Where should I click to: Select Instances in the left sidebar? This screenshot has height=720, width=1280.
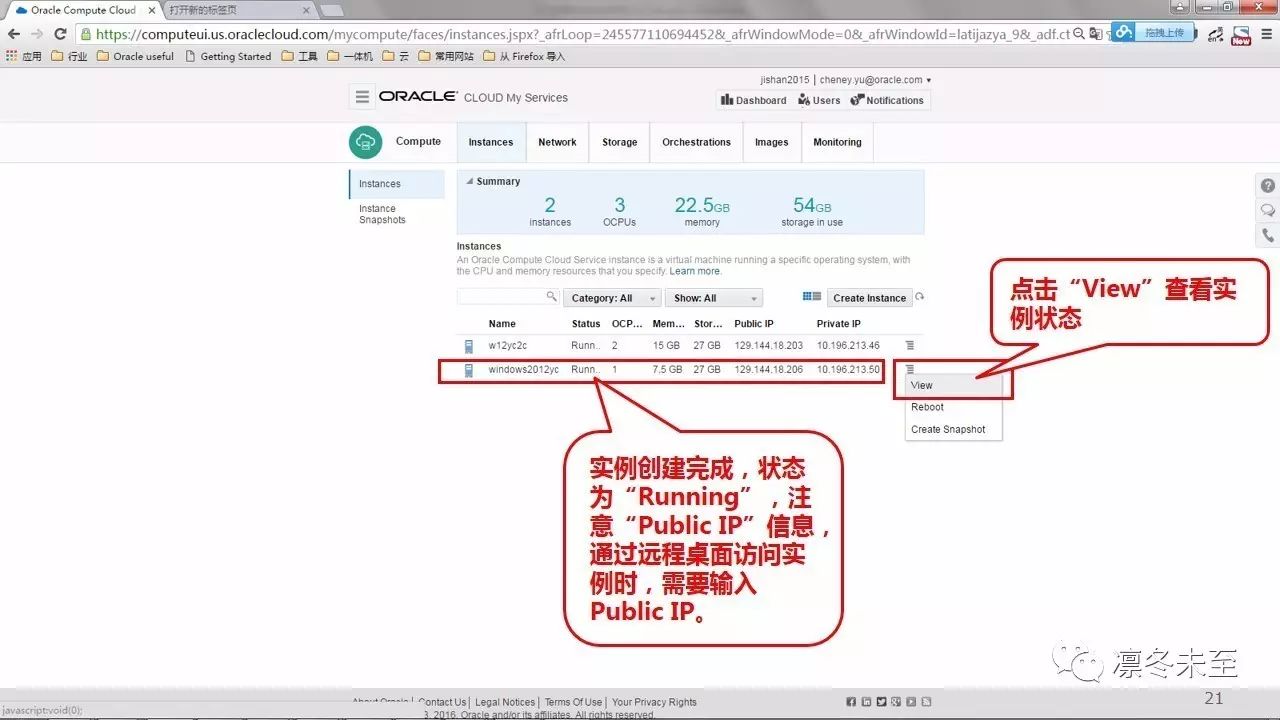[x=397, y=184]
